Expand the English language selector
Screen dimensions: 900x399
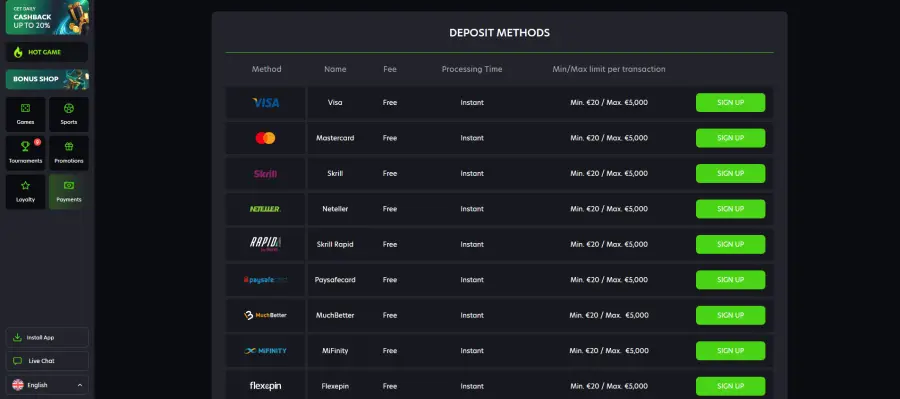(47, 385)
